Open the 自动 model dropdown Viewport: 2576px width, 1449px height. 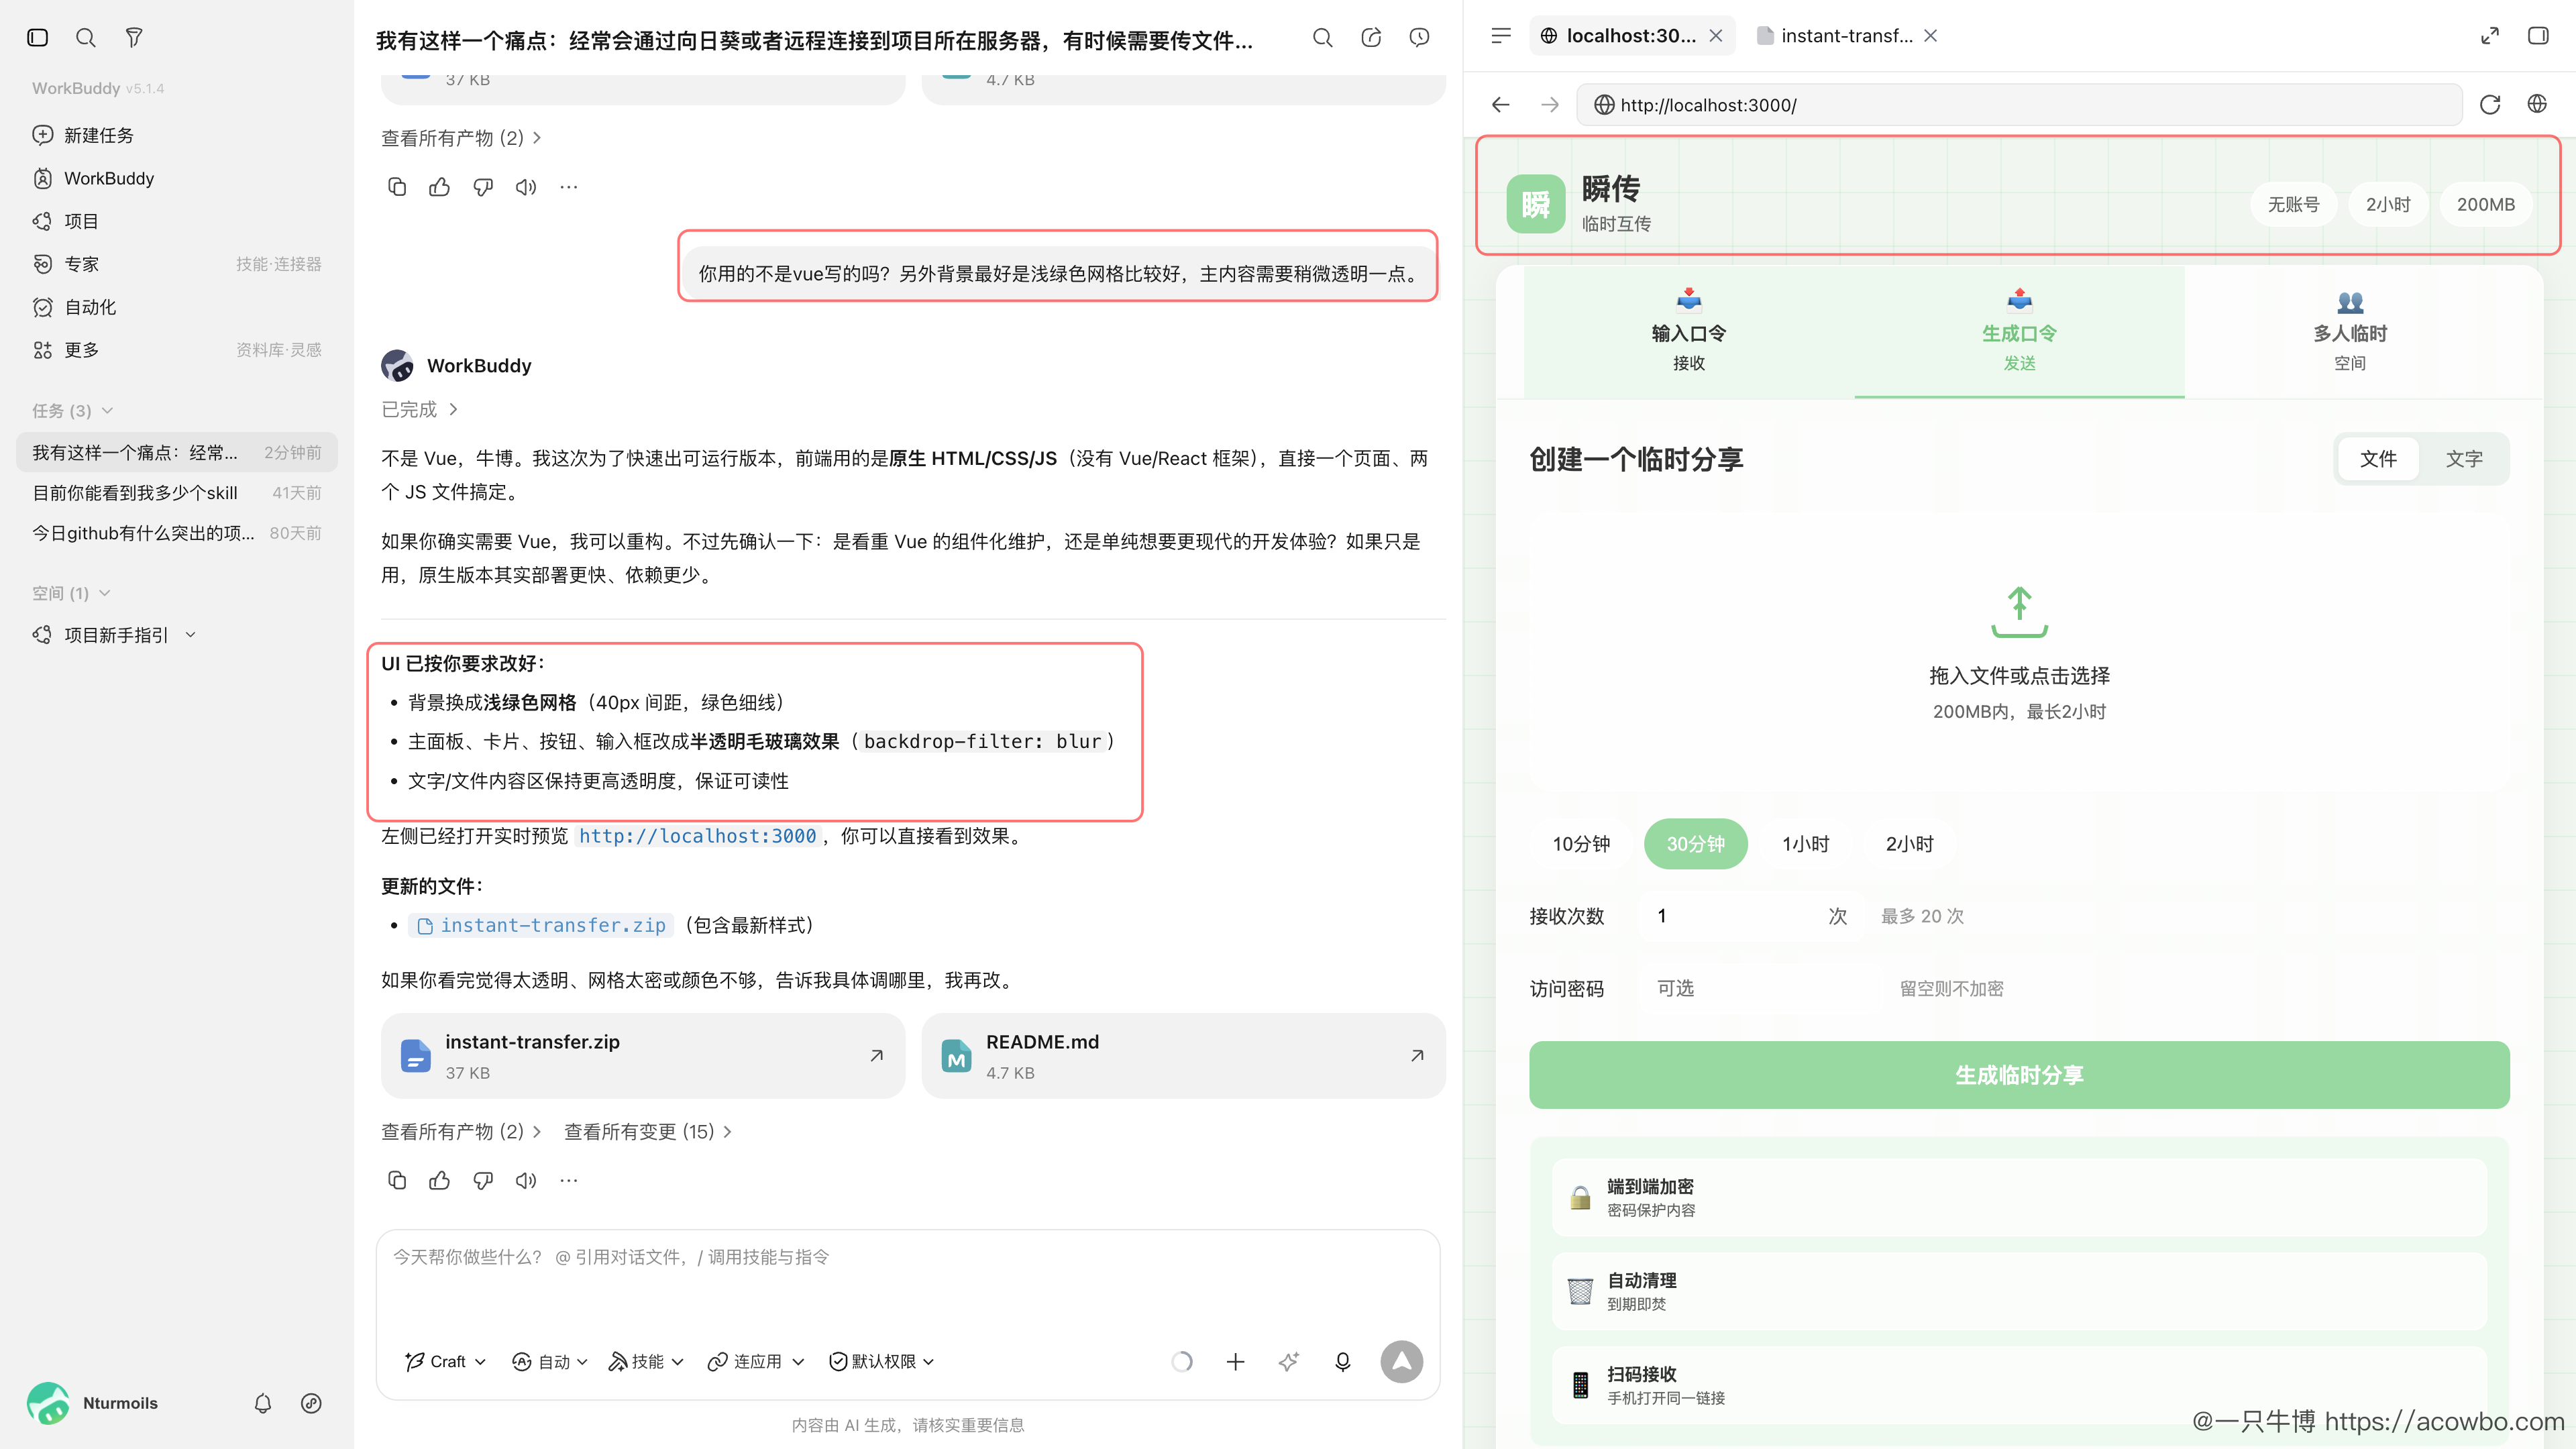[549, 1362]
